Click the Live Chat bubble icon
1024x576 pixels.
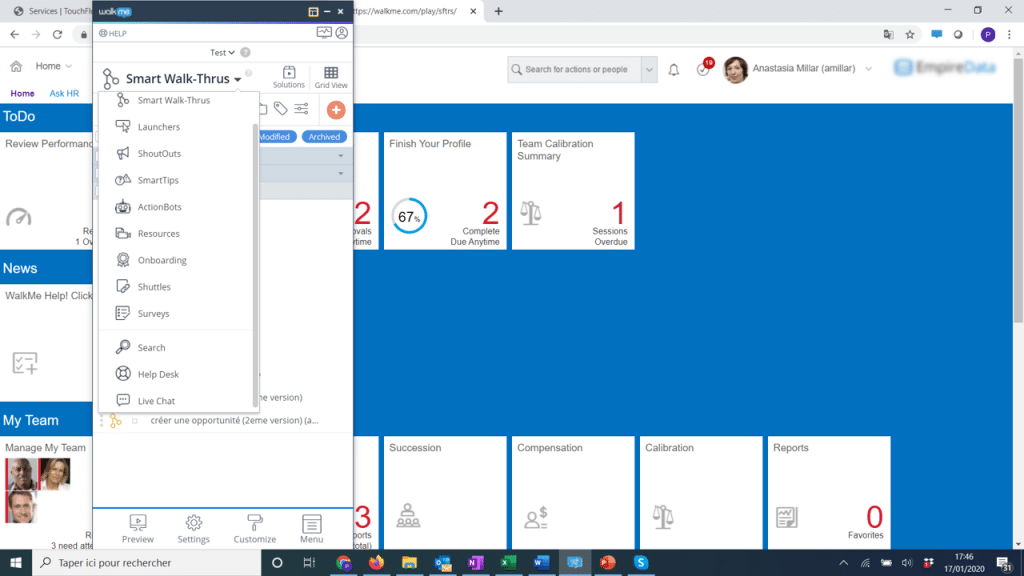pos(123,400)
